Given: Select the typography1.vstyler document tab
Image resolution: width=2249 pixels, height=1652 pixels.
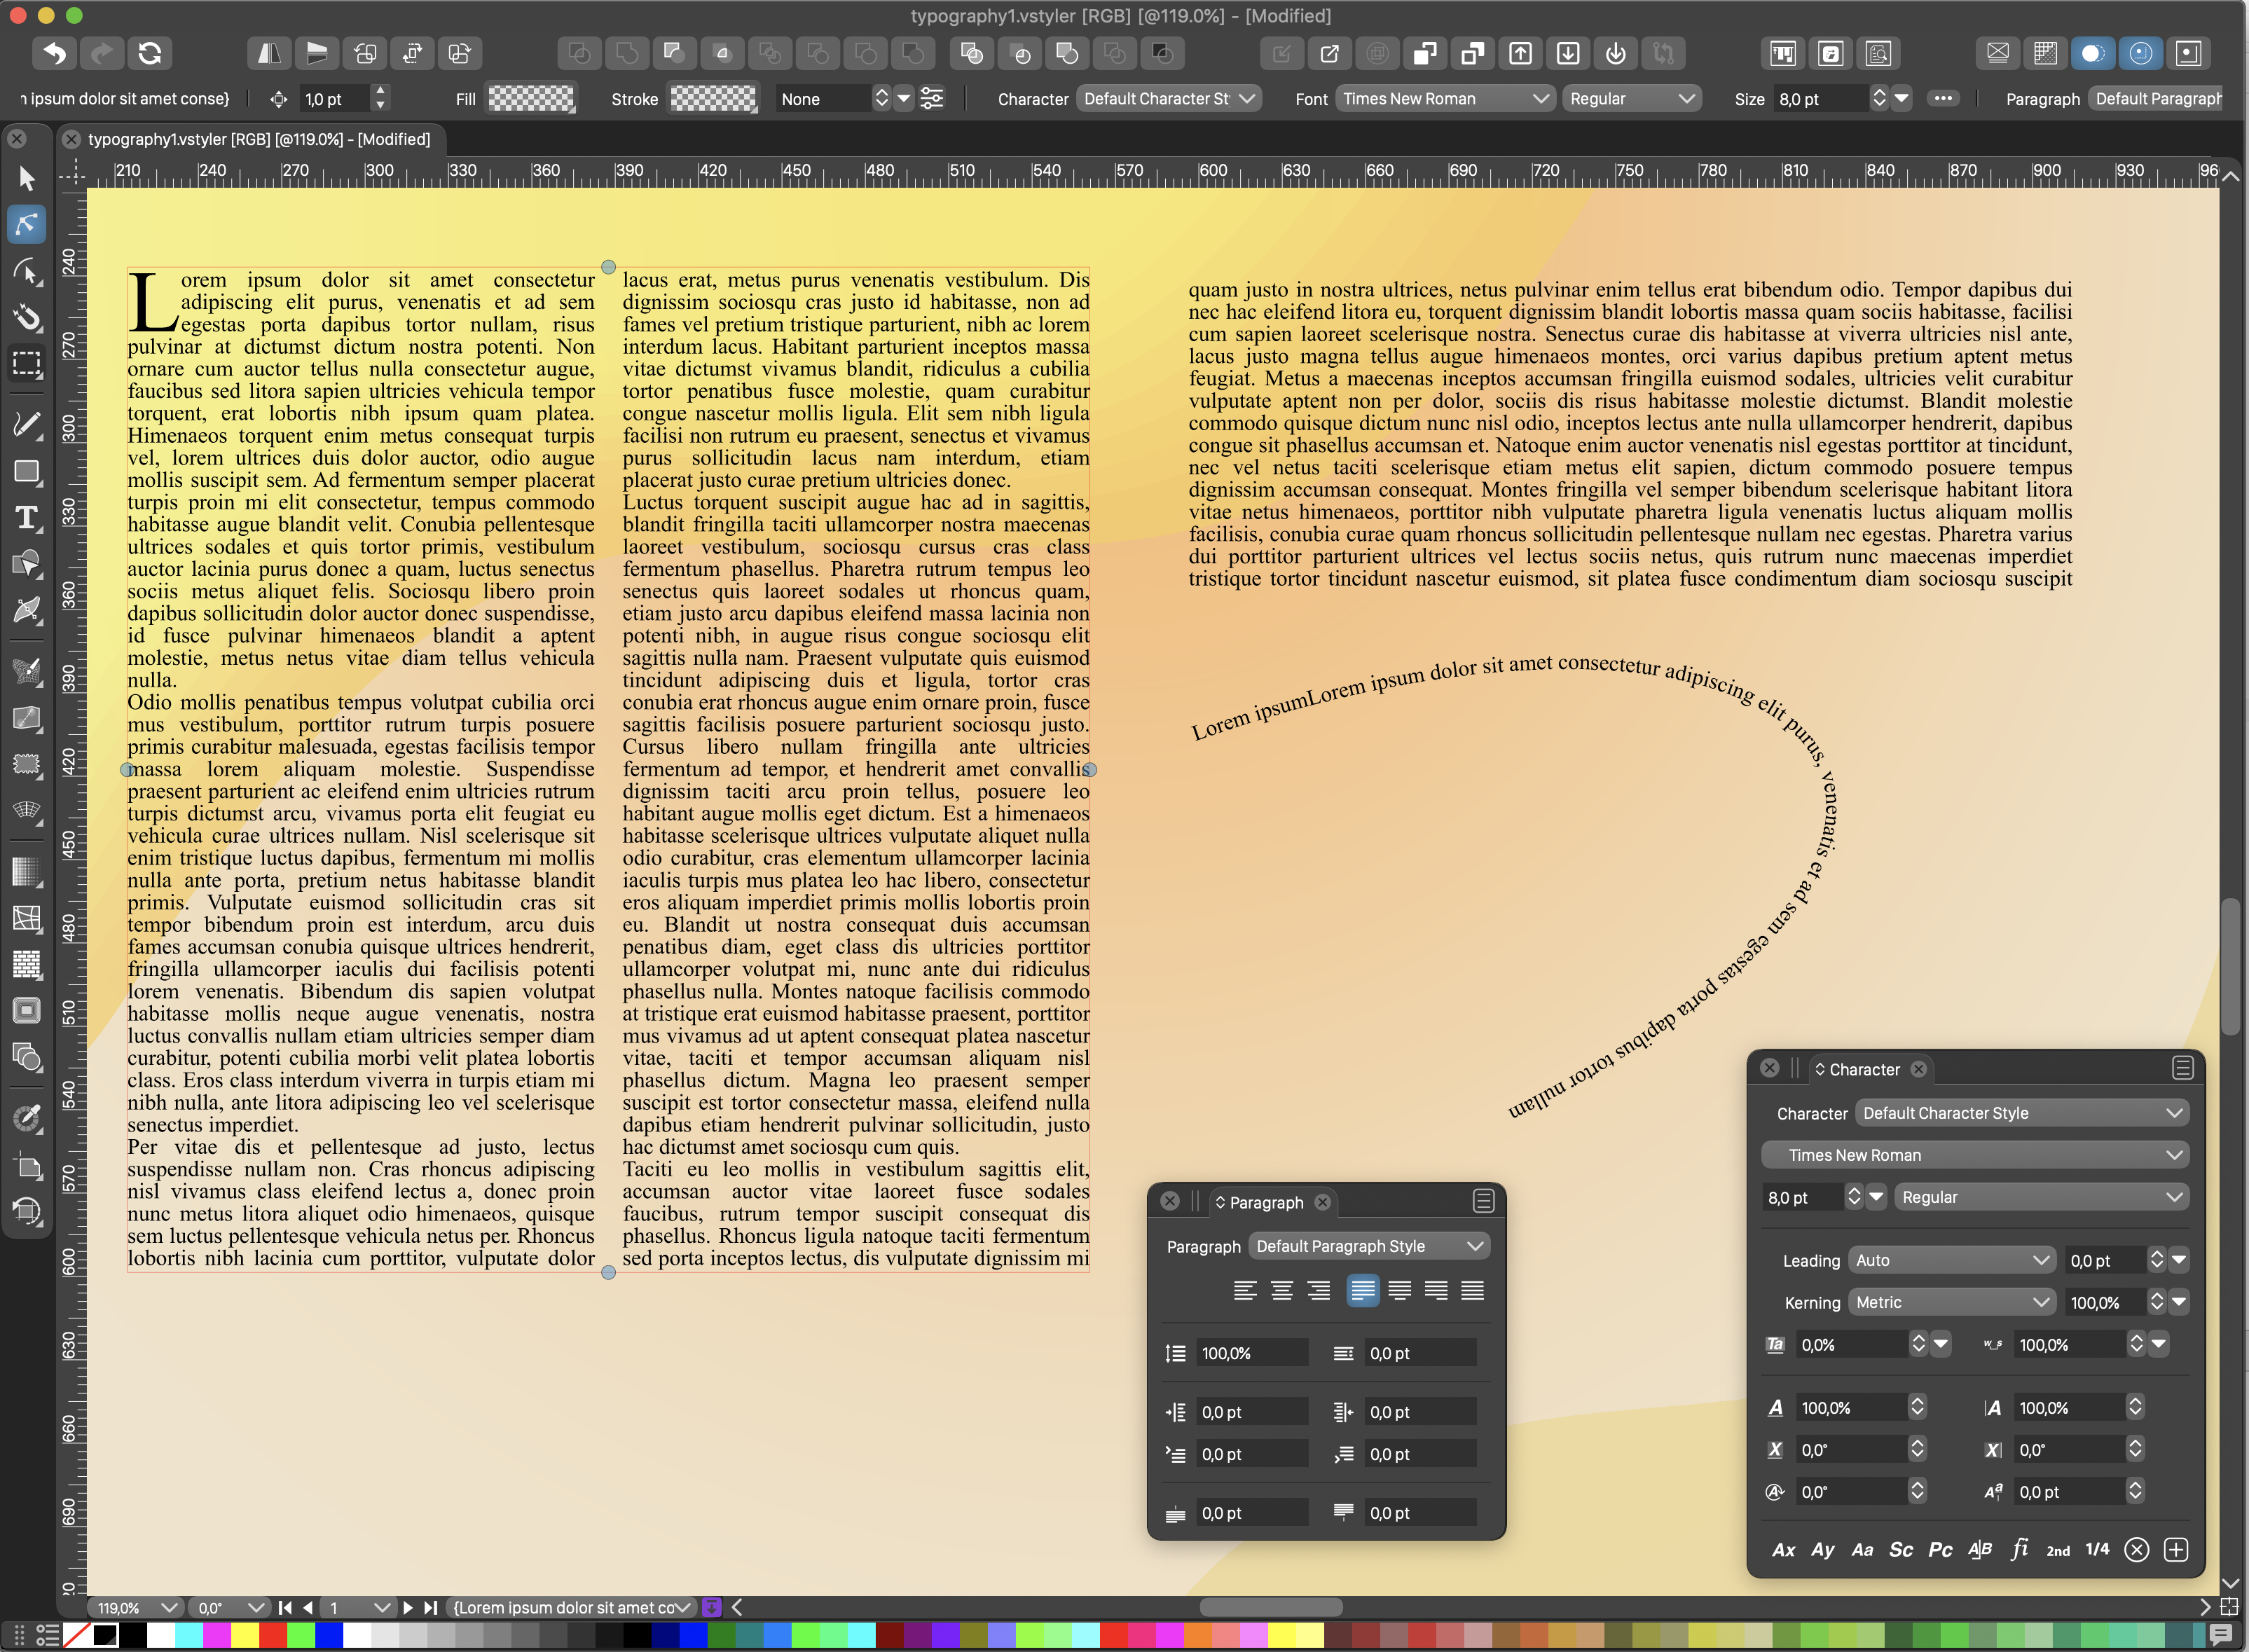Looking at the screenshot, I should click(258, 139).
